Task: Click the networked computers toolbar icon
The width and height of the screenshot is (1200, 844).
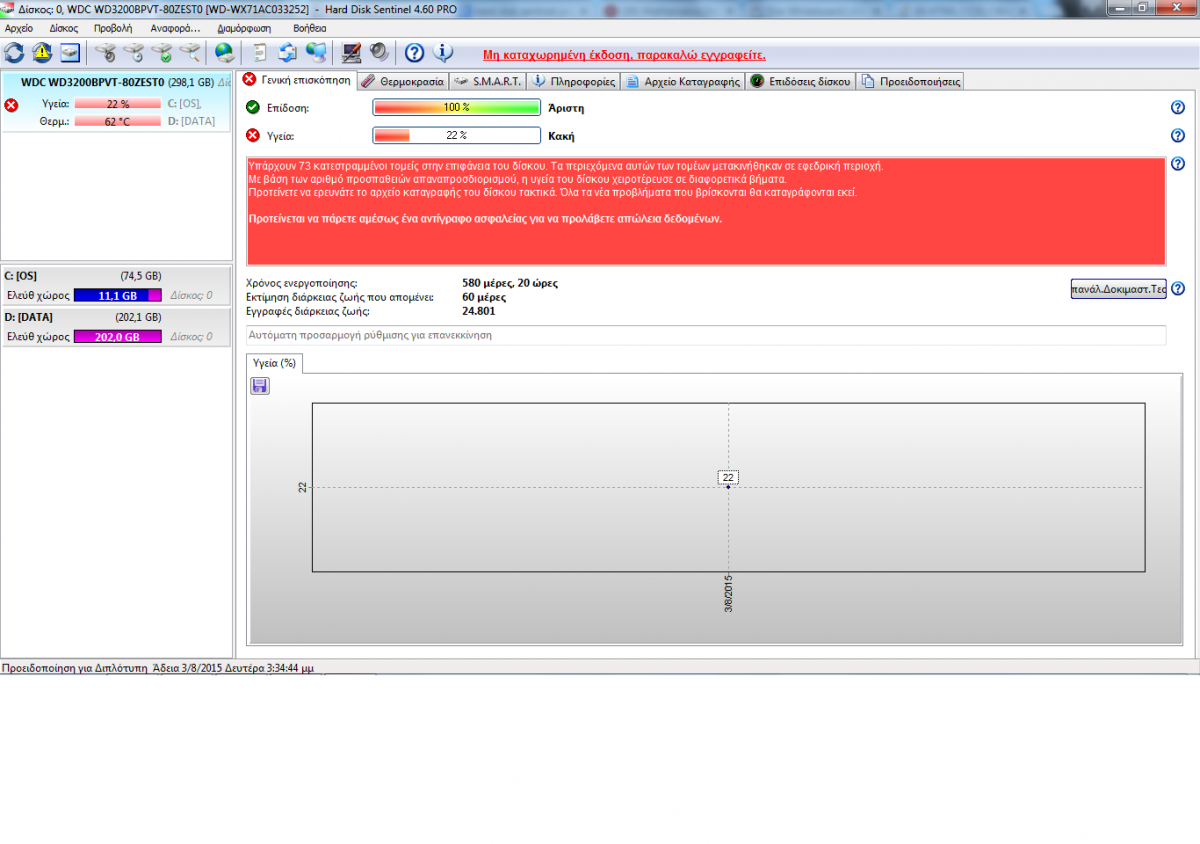Action: tap(316, 52)
